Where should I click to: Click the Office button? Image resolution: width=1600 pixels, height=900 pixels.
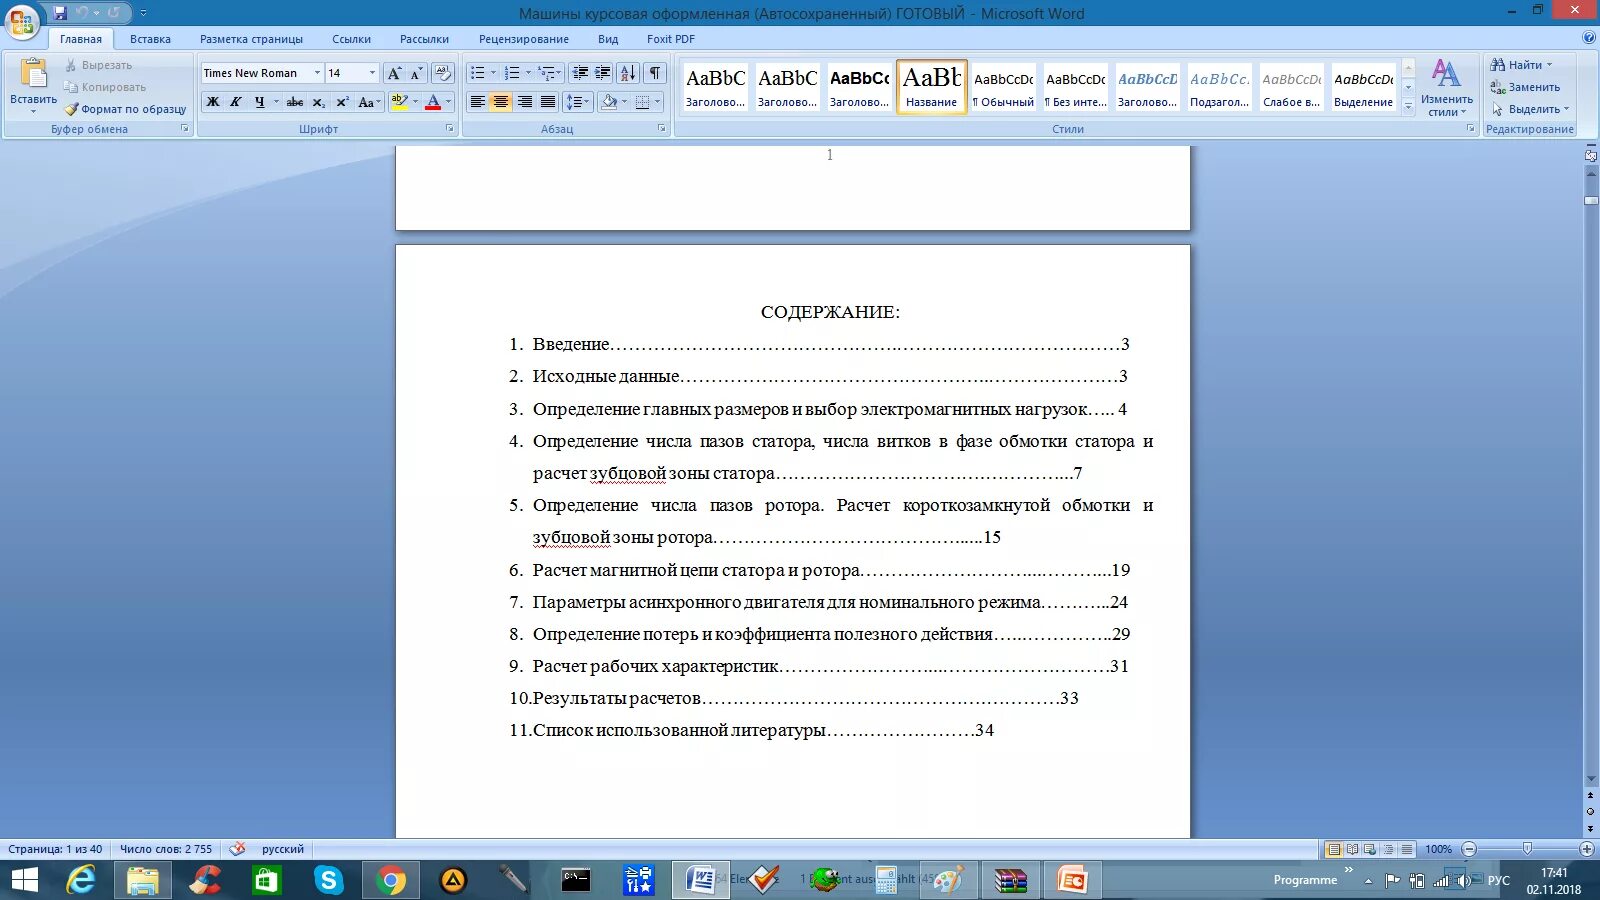pos(22,20)
